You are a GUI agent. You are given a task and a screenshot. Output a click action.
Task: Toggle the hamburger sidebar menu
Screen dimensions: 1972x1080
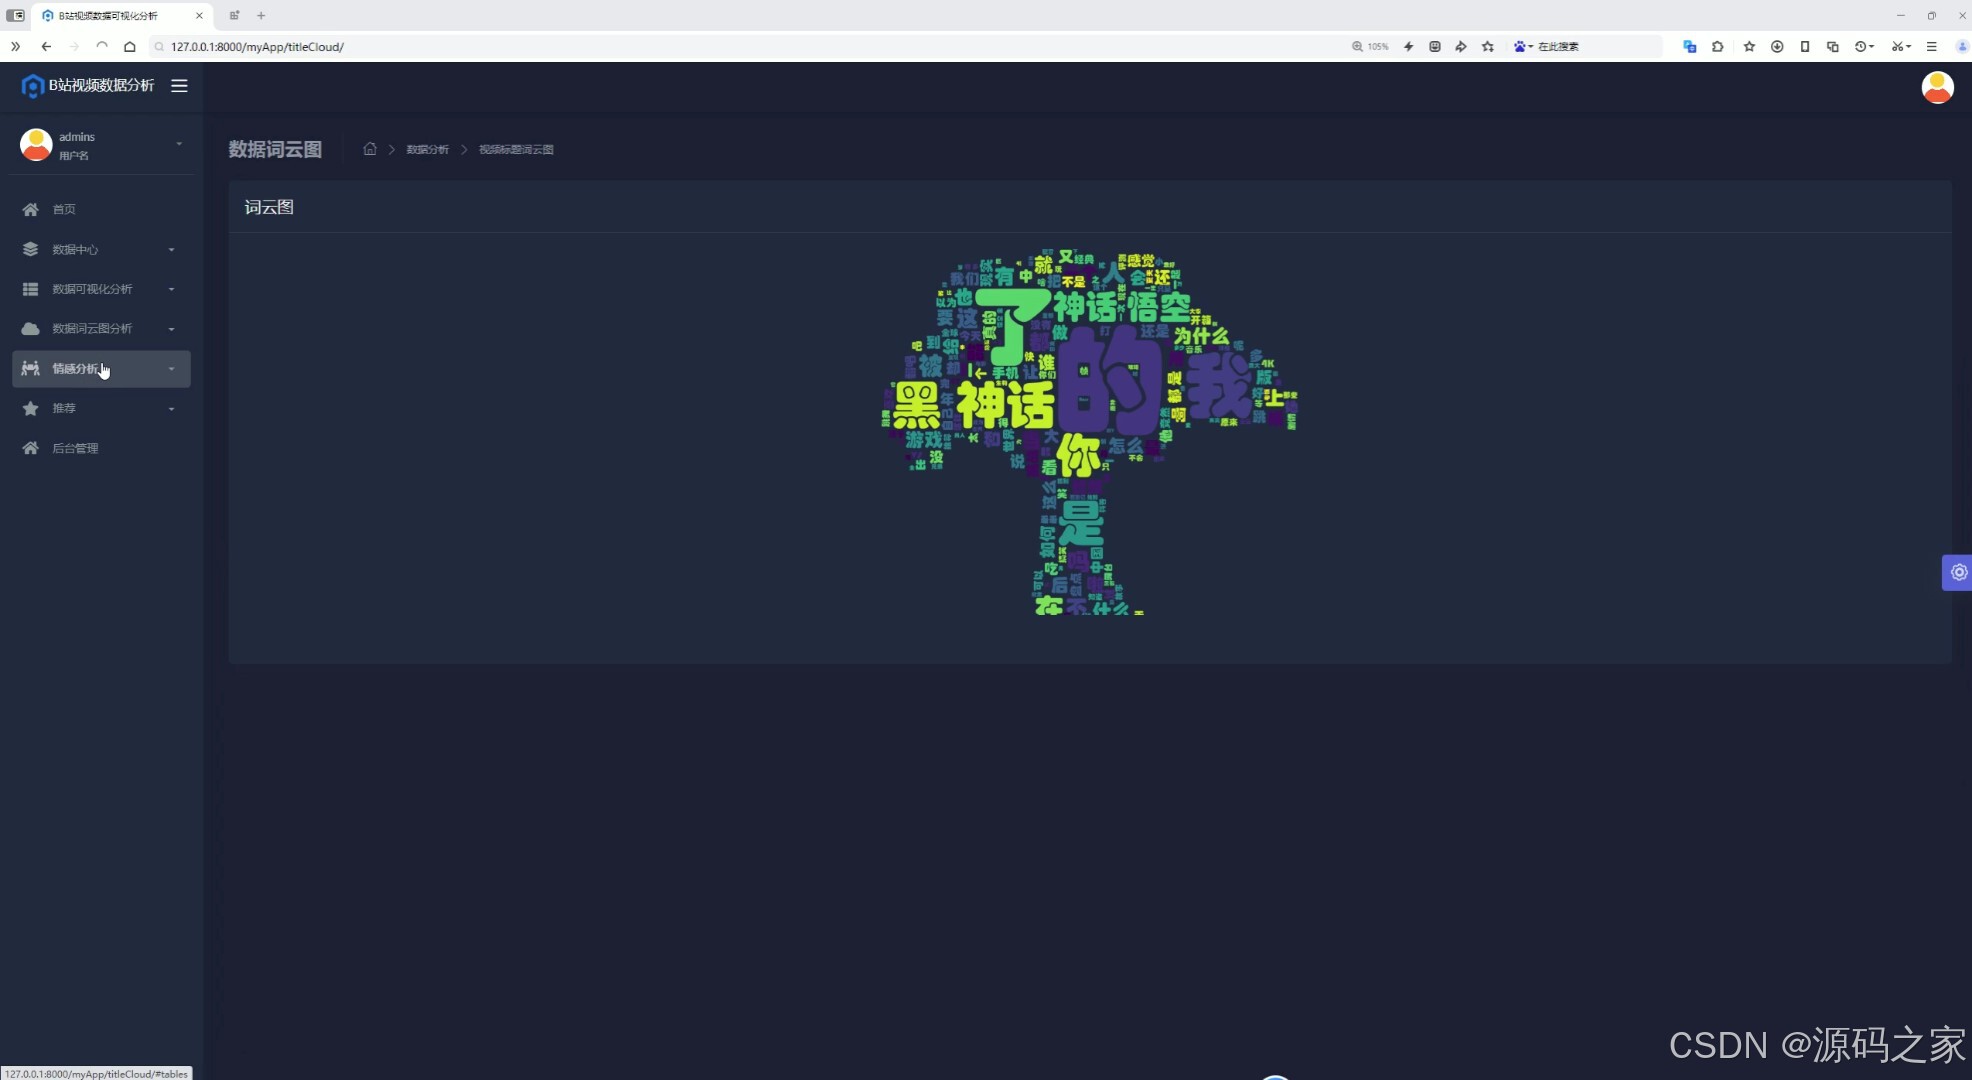[x=179, y=86]
